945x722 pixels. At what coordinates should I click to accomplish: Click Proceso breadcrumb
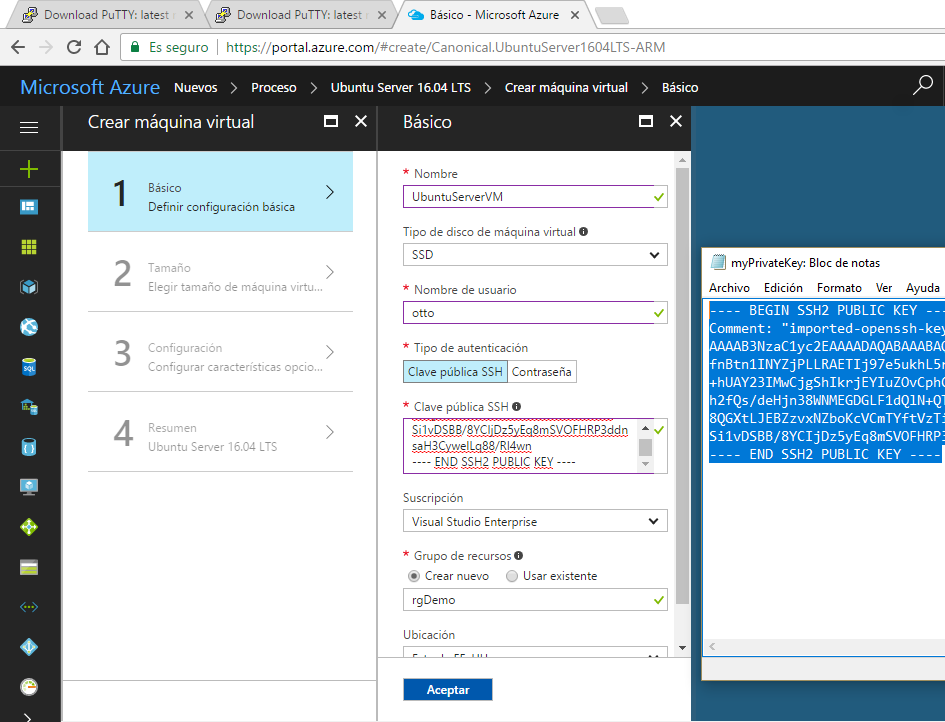(x=274, y=87)
